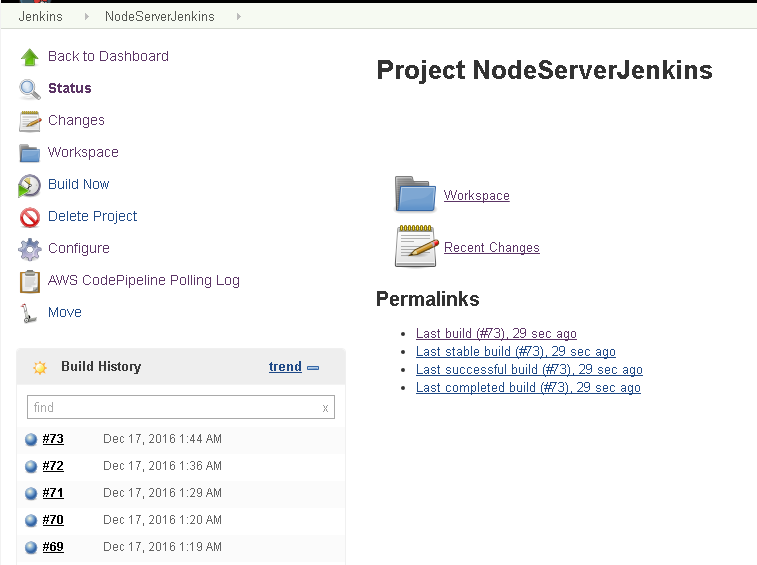Viewport: 757px width, 565px height.
Task: Click the blue status ball for build #73
Action: coord(31,439)
